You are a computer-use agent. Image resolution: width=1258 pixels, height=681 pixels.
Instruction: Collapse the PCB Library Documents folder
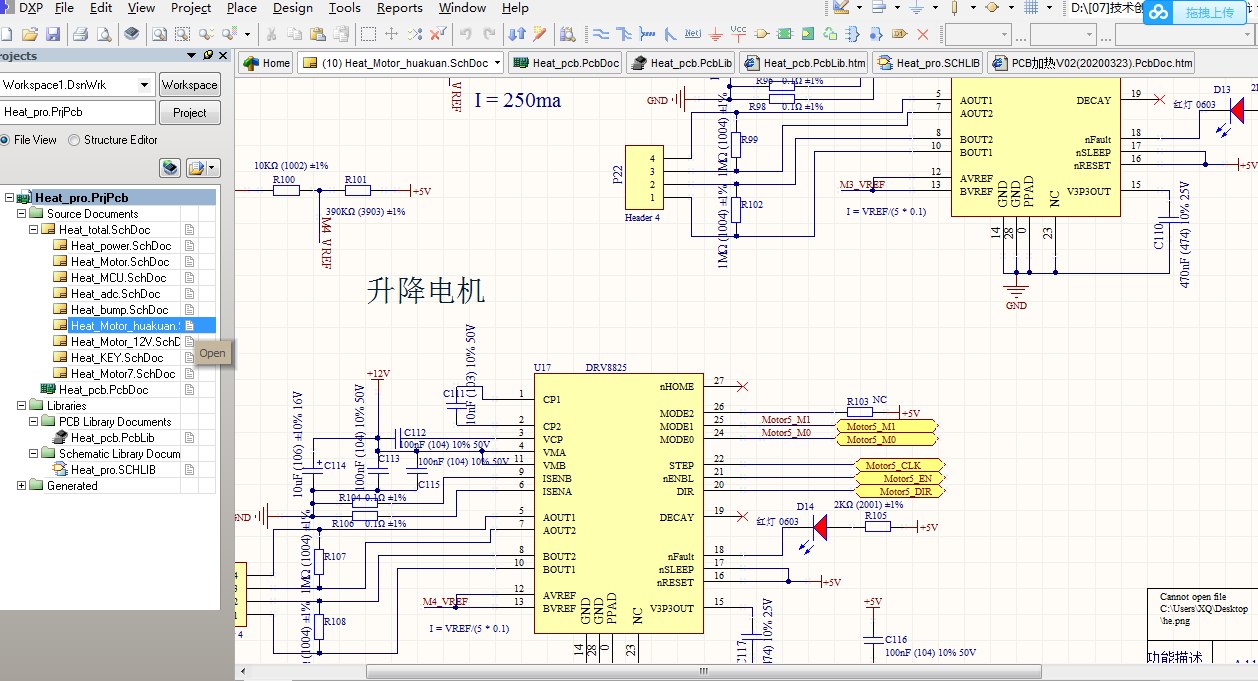(x=34, y=422)
